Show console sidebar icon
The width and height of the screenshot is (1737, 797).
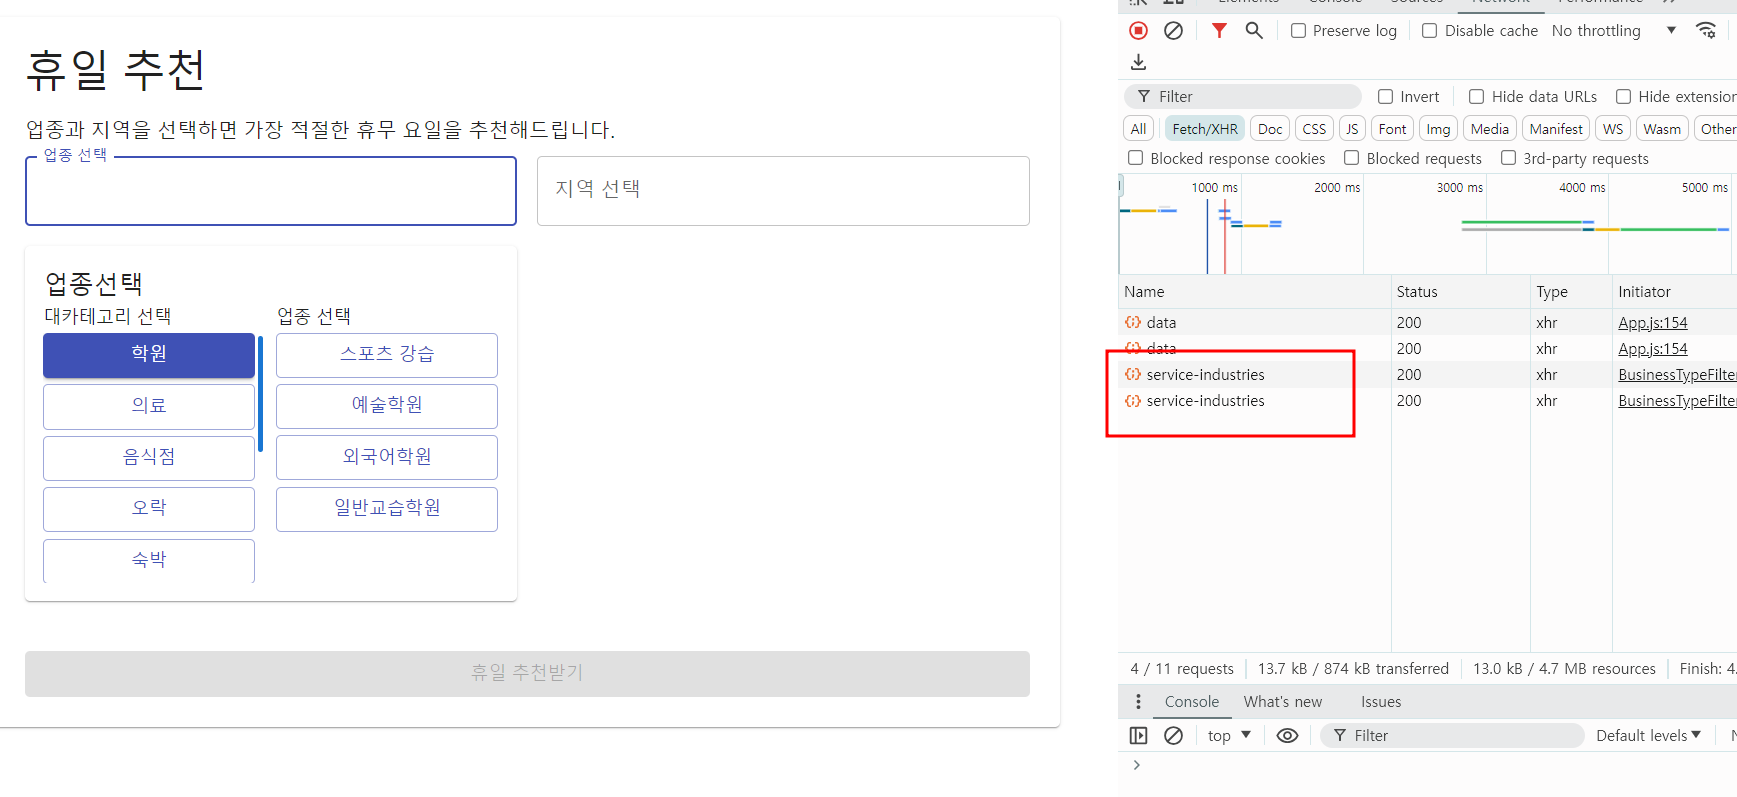click(x=1138, y=736)
